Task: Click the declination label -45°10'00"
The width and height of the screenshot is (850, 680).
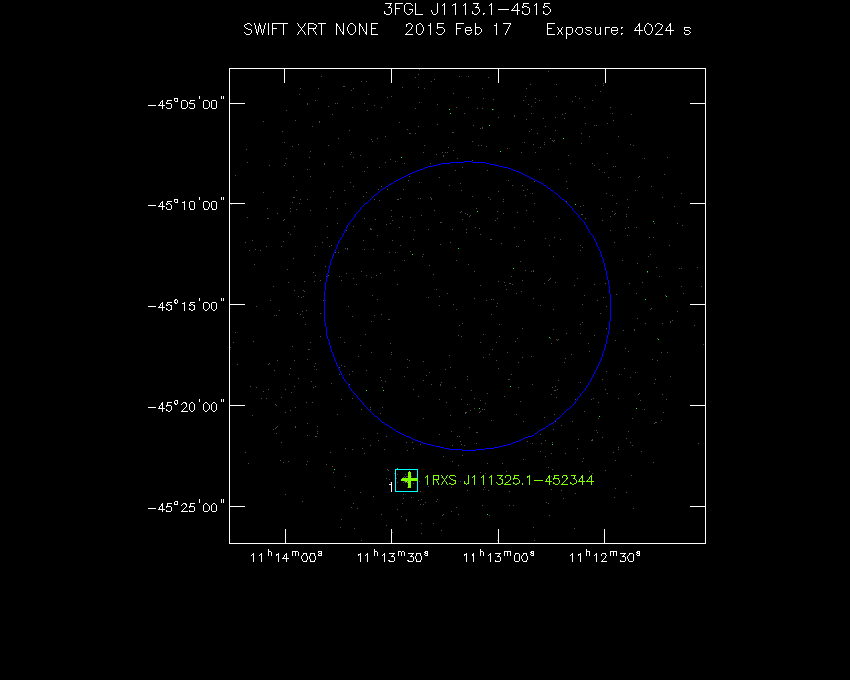Action: (x=186, y=205)
